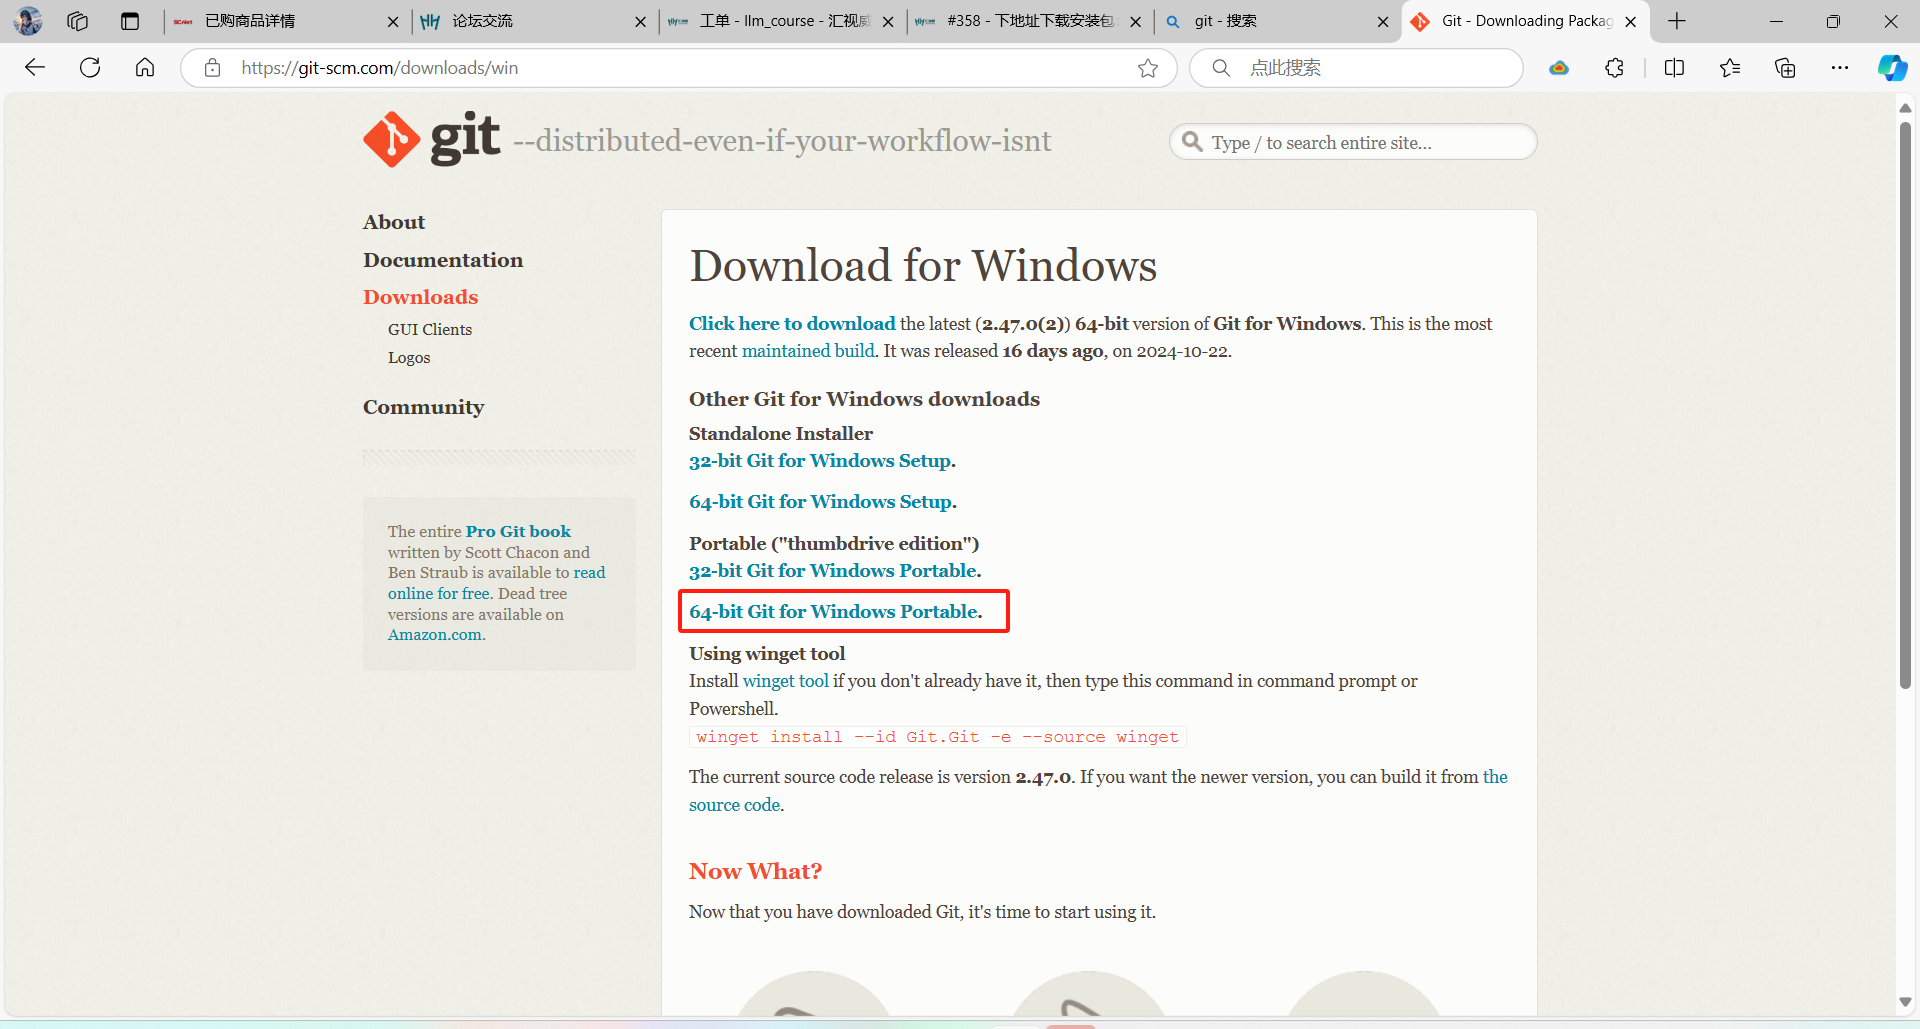Bookmark the page with the star icon

click(x=1147, y=68)
